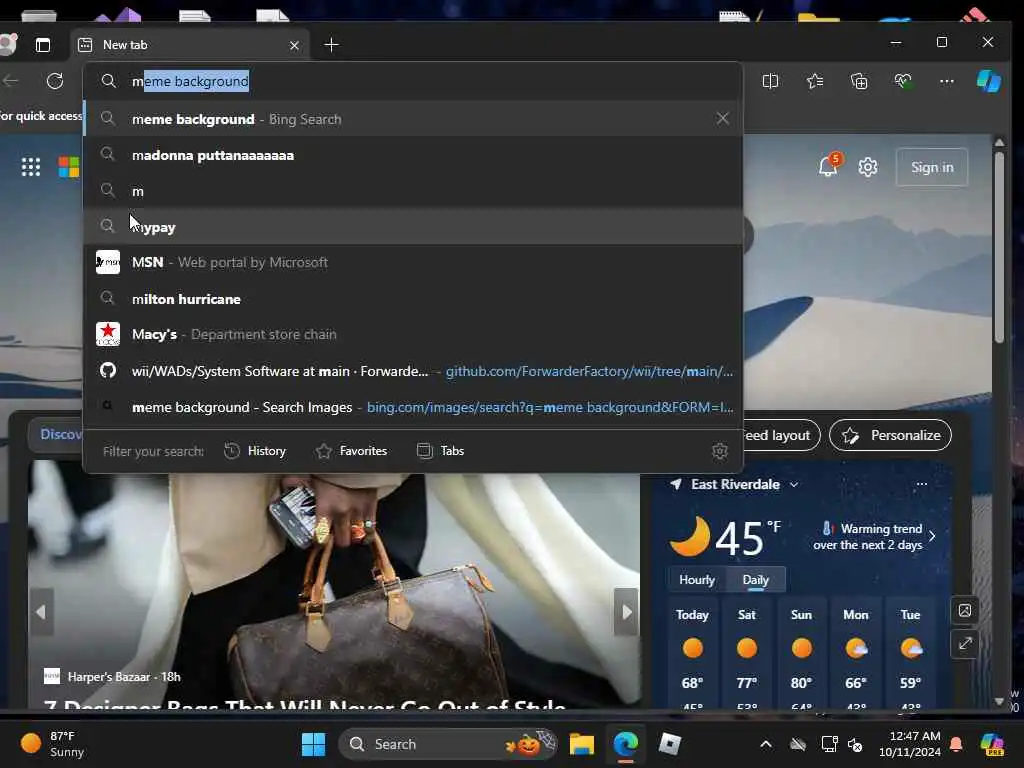
Task: Open the Windows Start menu
Action: pos(313,744)
